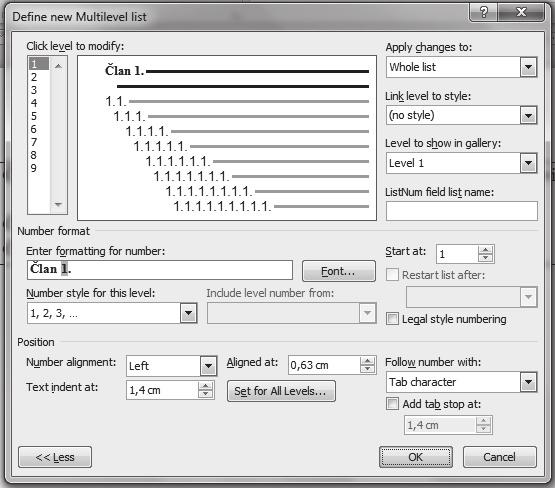Decrease the Start at value

click(x=485, y=258)
